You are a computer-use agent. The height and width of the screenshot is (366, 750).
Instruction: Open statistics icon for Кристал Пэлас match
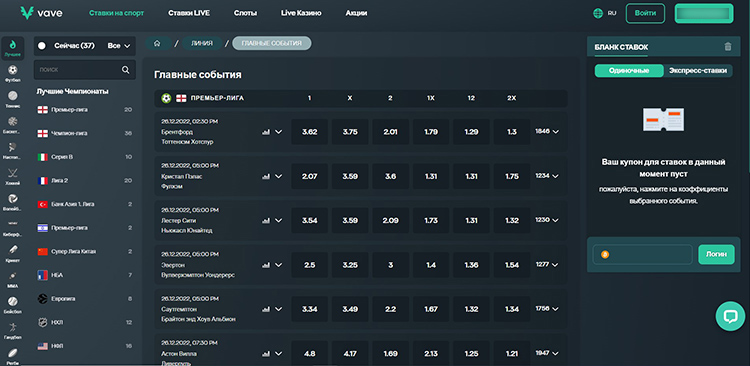click(266, 176)
